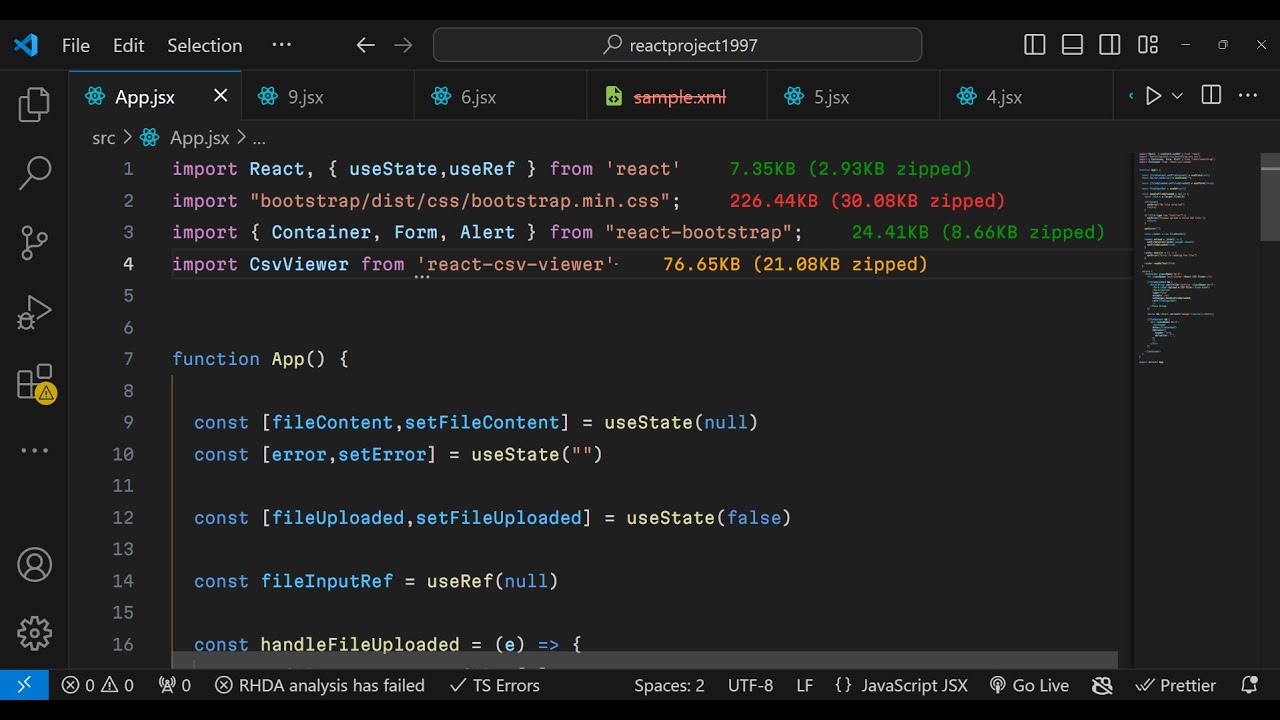The height and width of the screenshot is (720, 1280).
Task: Open the Run and Debug view
Action: coord(34,312)
